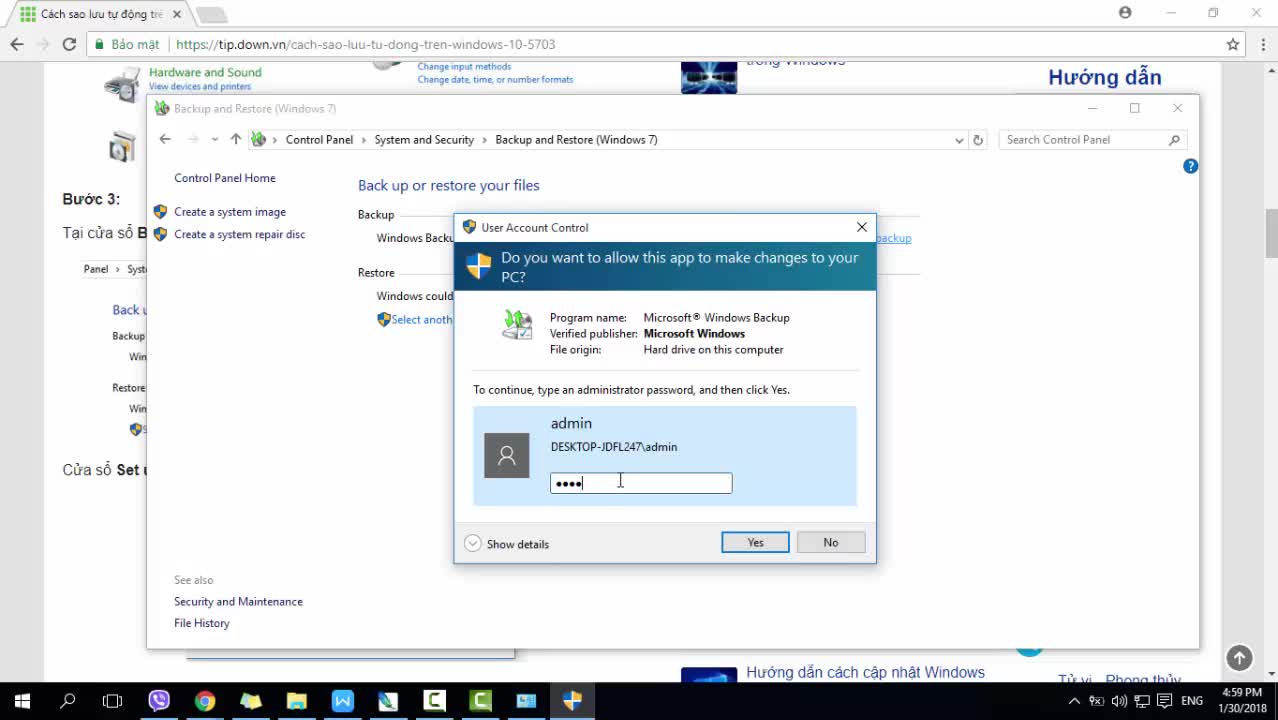1278x720 pixels.
Task: Open Viber from the taskbar
Action: coord(159,701)
